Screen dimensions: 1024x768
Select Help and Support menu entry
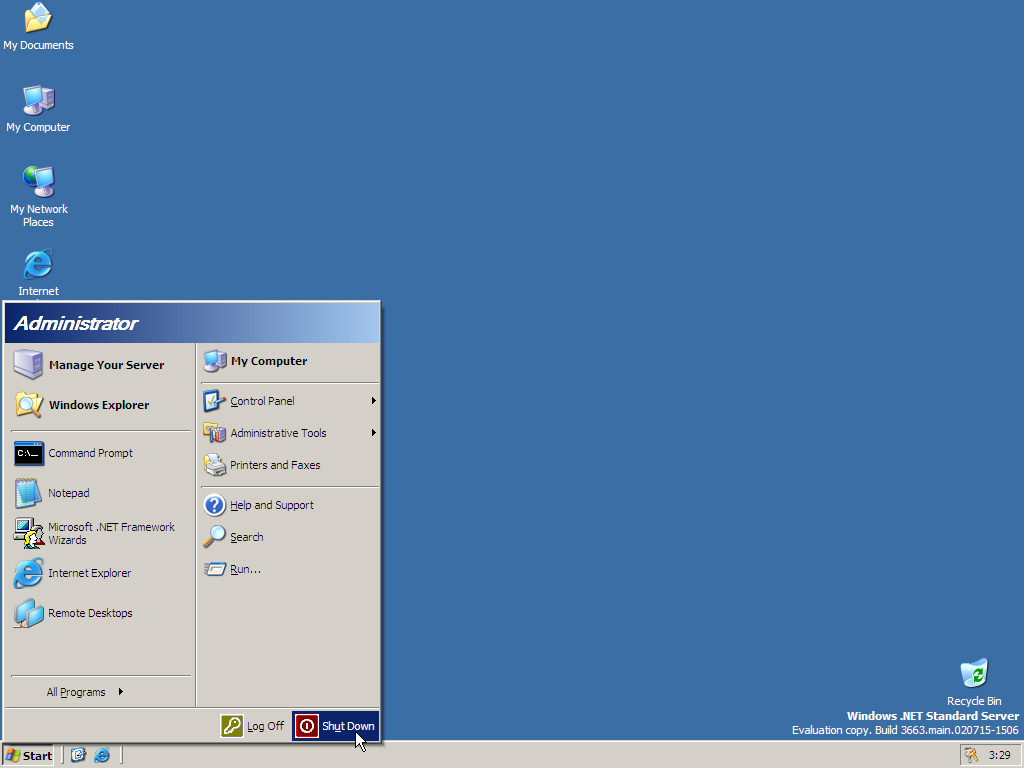[271, 505]
